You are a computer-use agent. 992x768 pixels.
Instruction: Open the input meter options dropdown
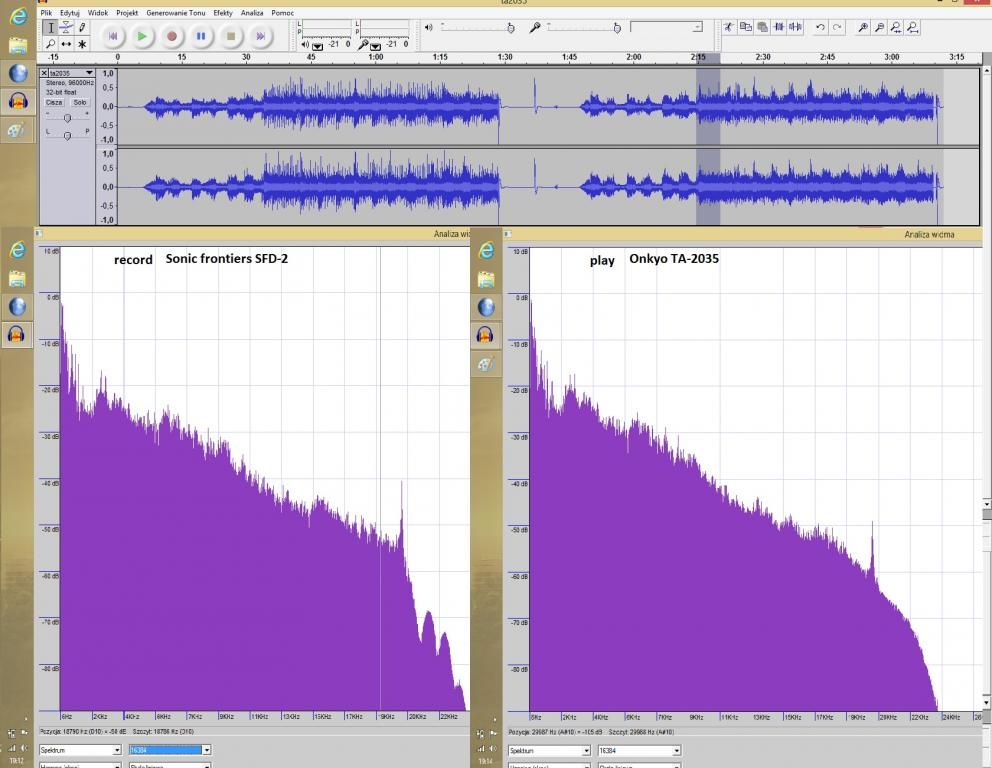coord(375,46)
